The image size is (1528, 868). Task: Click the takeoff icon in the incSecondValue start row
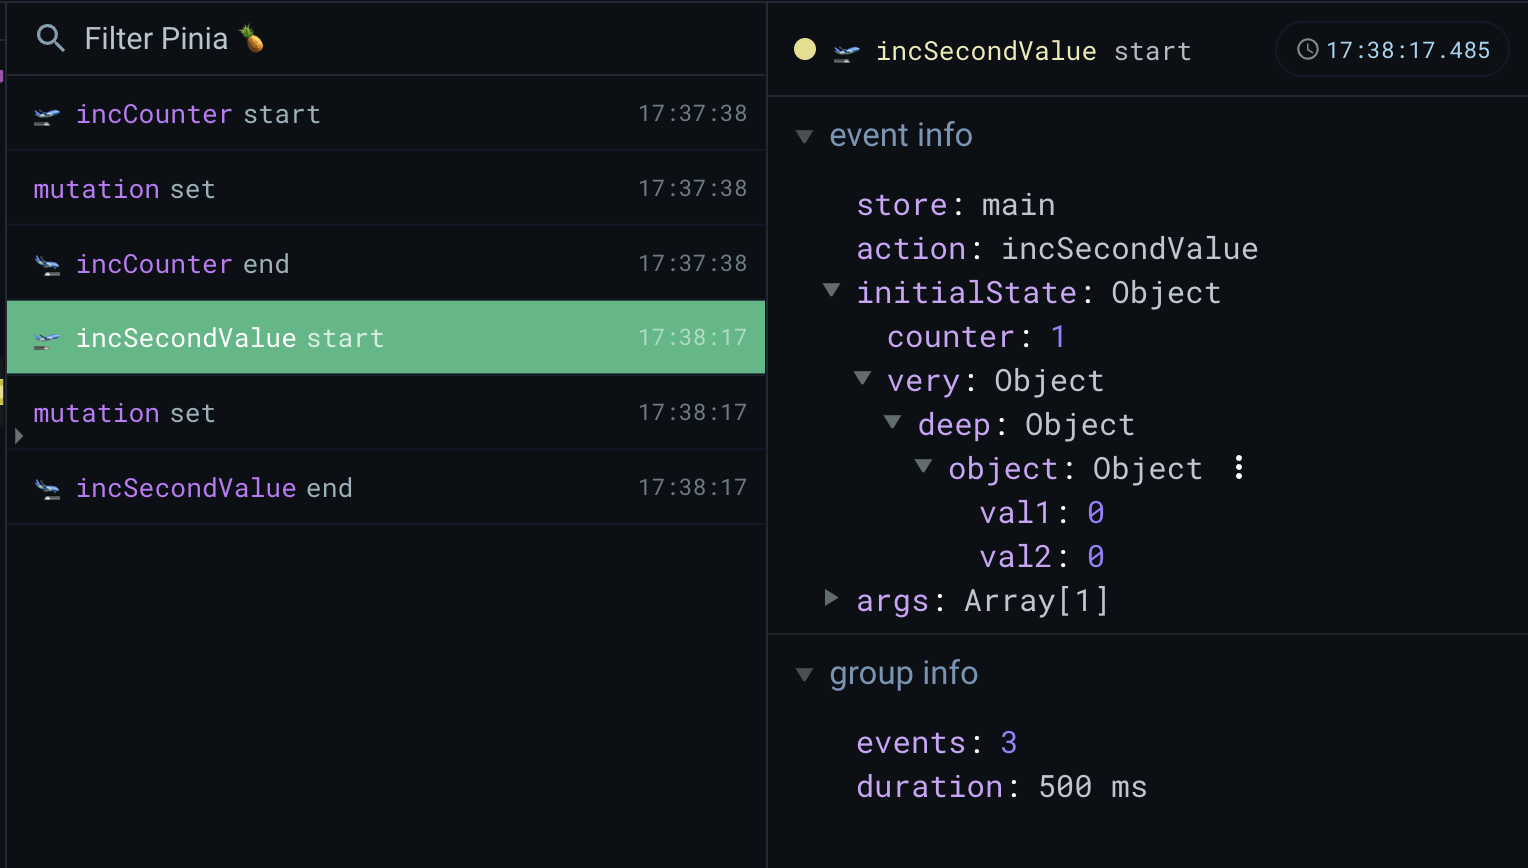click(47, 340)
